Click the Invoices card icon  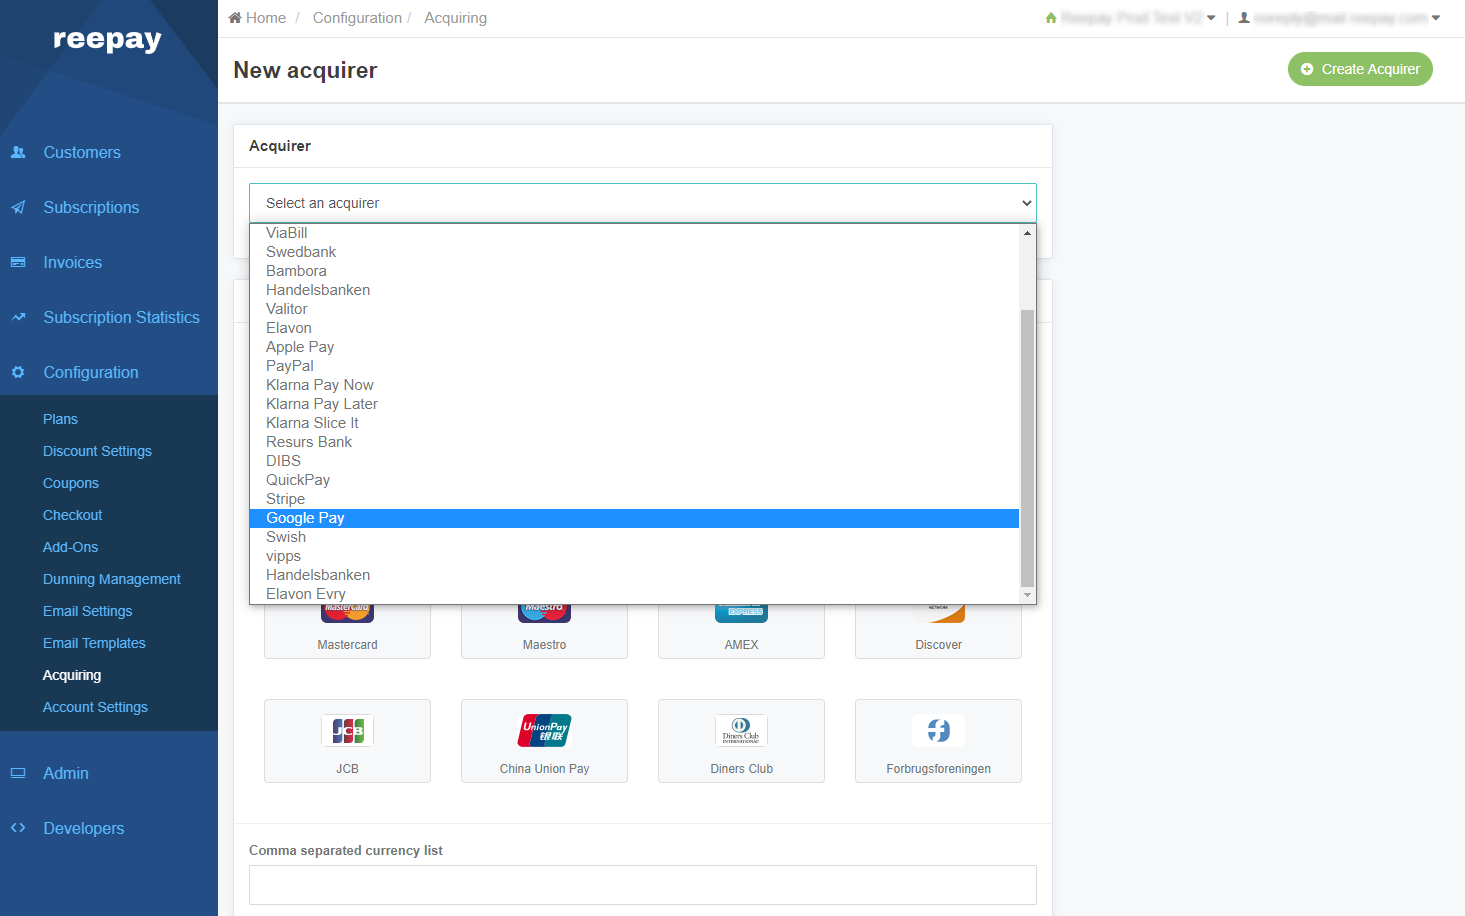point(18,262)
